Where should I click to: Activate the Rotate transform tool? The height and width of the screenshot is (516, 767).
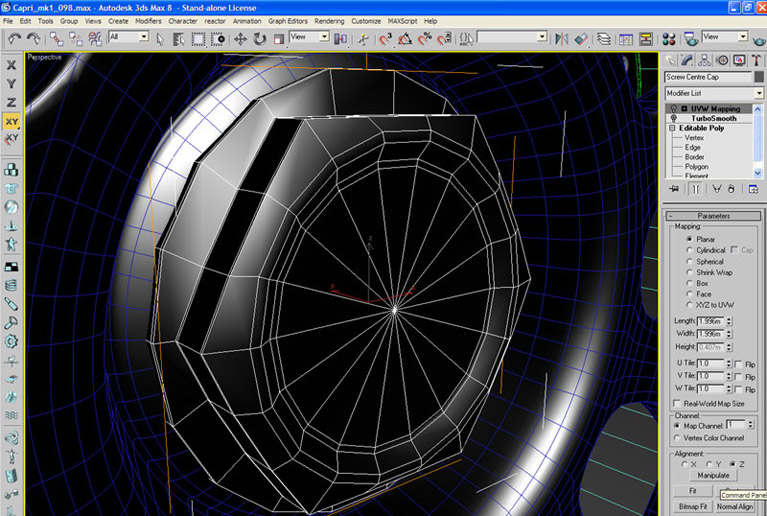pos(260,38)
